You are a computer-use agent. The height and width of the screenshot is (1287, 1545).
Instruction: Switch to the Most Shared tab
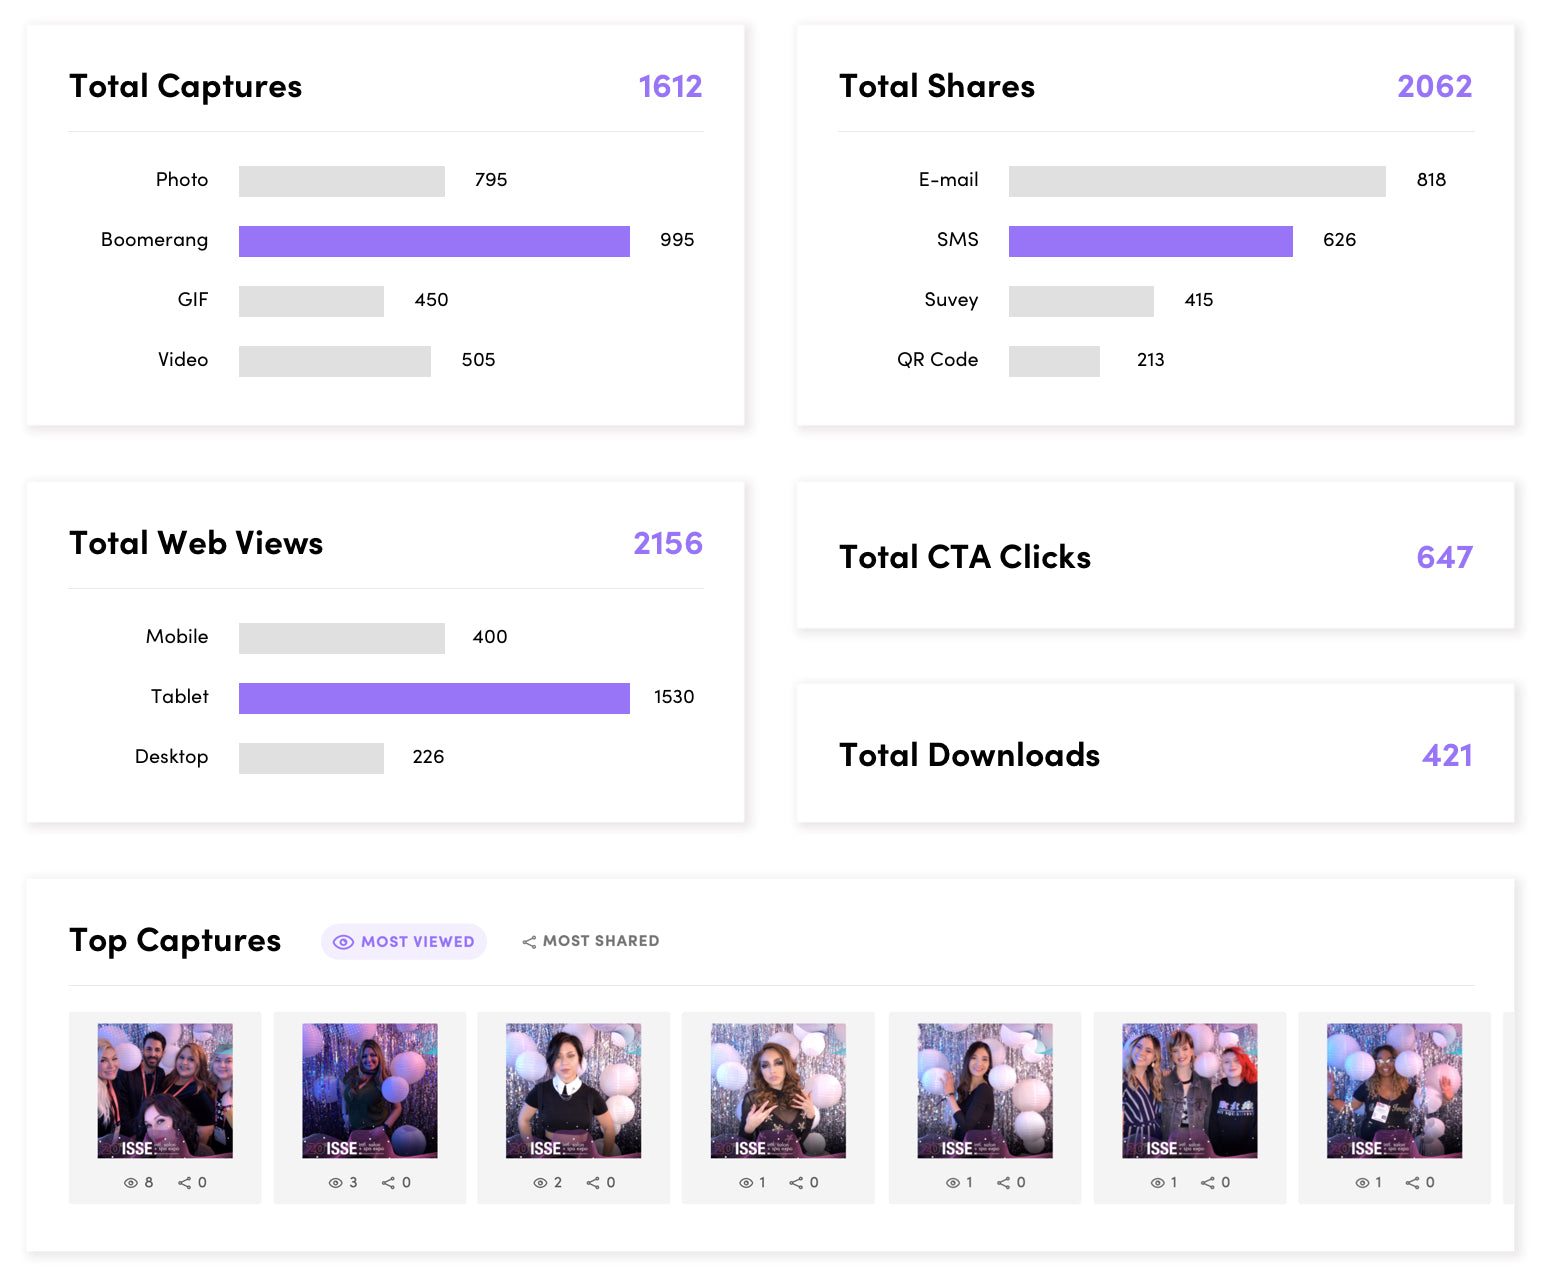[590, 941]
